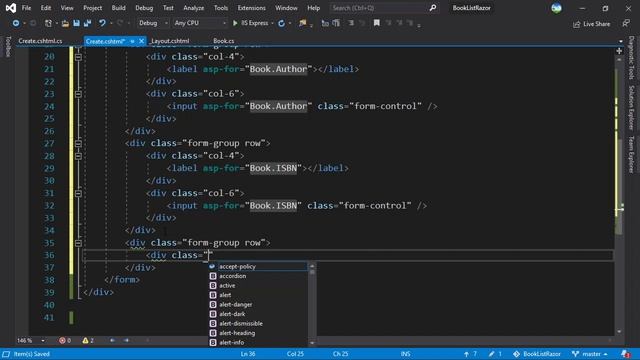The image size is (640, 360).
Task: Collapse the col-6 div at line 31
Action: click(x=78, y=193)
